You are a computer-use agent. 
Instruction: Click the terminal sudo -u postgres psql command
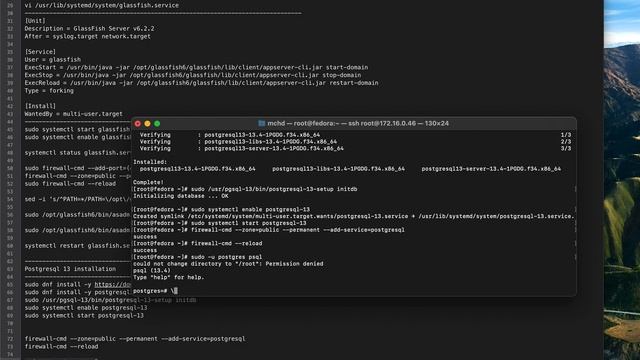click(227, 257)
